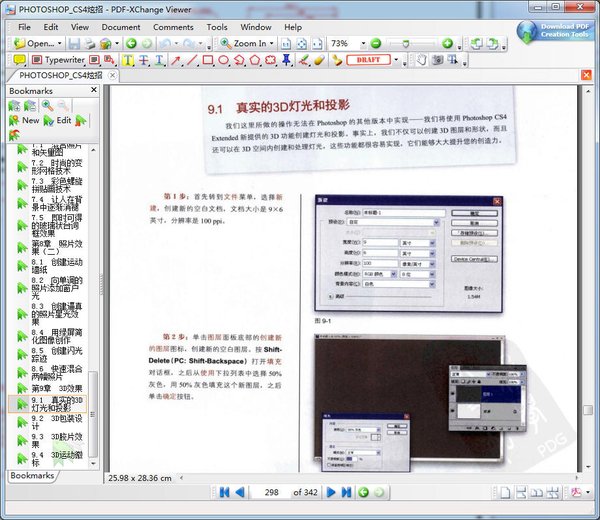600x520 pixels.
Task: Expand the Open button dropdown arrow
Action: pos(60,44)
